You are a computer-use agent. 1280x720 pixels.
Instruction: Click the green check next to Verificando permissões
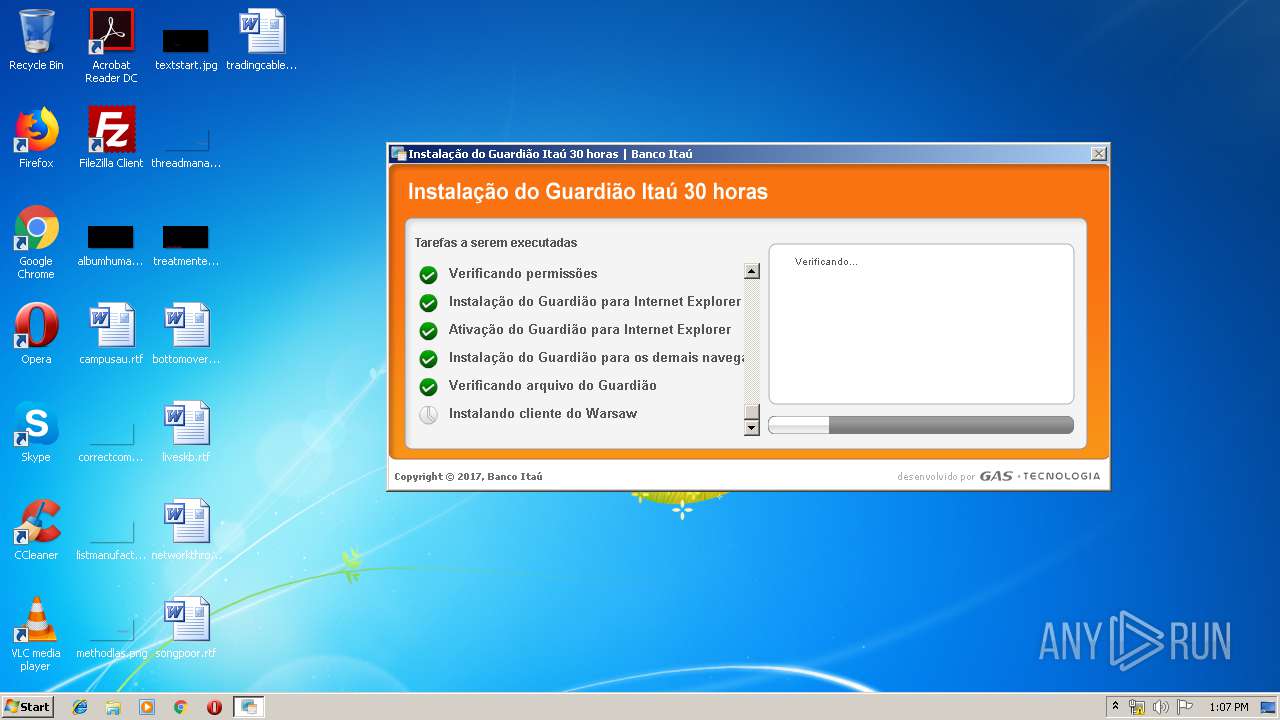click(x=428, y=275)
